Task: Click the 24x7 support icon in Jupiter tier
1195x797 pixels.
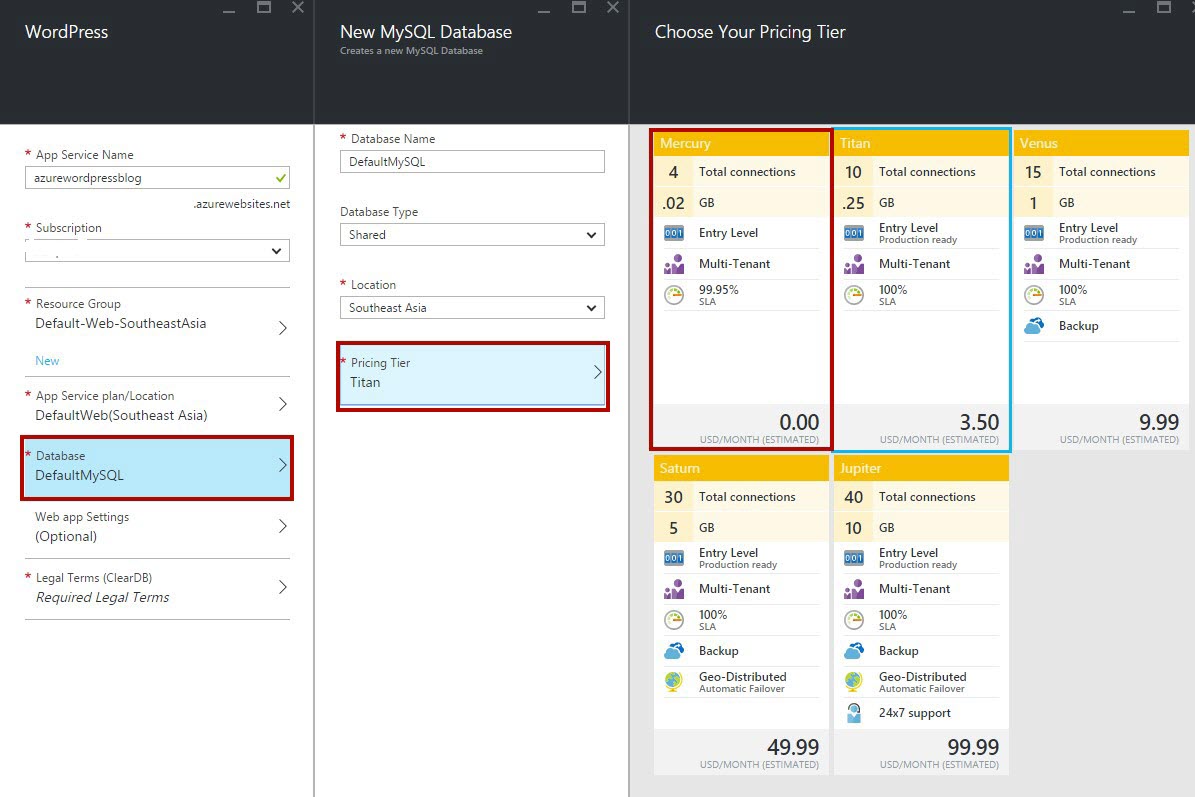Action: tap(854, 712)
